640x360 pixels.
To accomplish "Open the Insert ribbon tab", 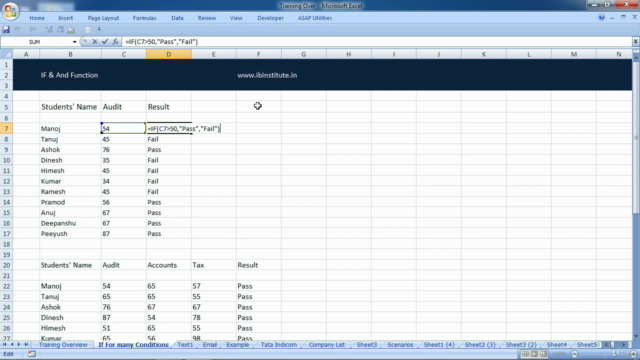I will [65, 18].
